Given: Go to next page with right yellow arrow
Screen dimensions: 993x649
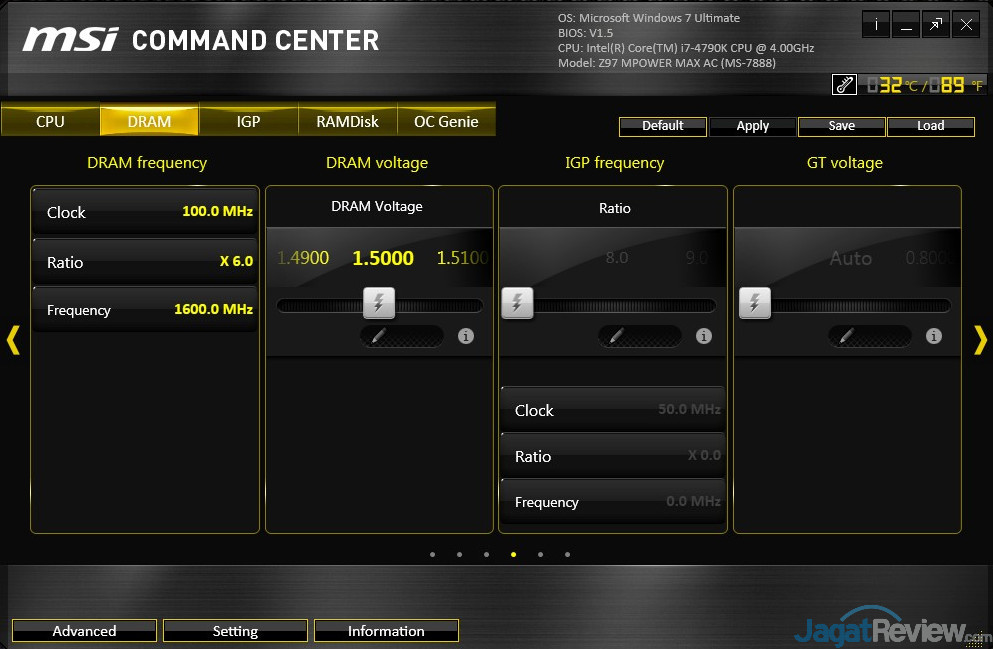Looking at the screenshot, I should [x=980, y=340].
